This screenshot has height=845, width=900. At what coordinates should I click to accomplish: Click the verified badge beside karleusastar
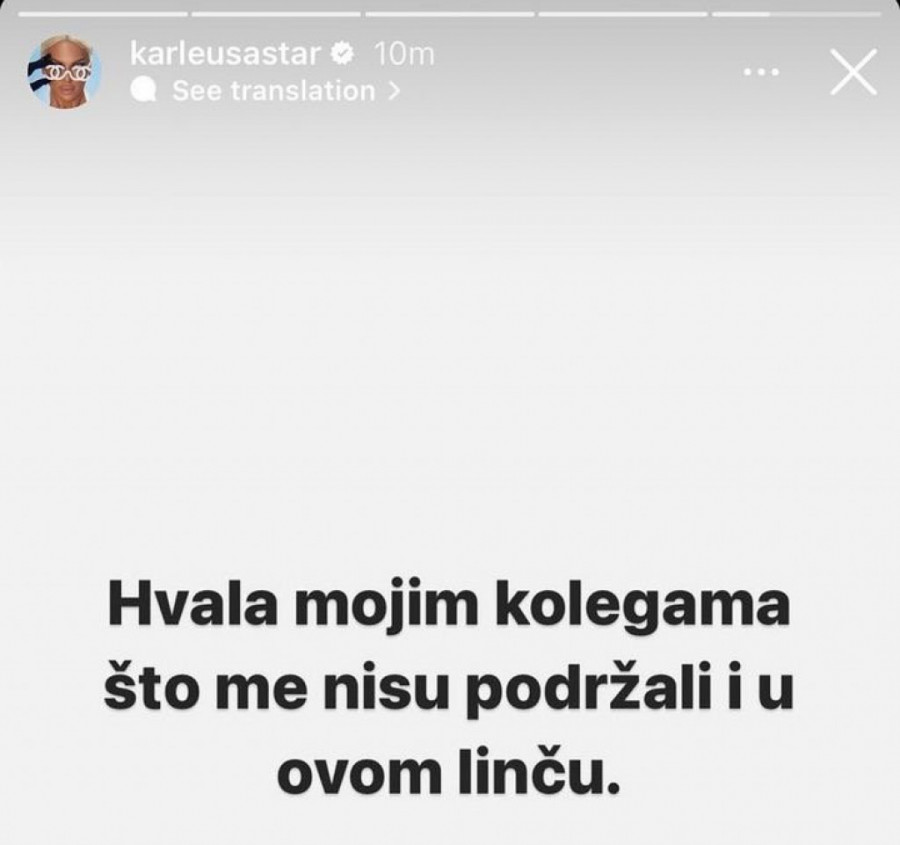343,53
